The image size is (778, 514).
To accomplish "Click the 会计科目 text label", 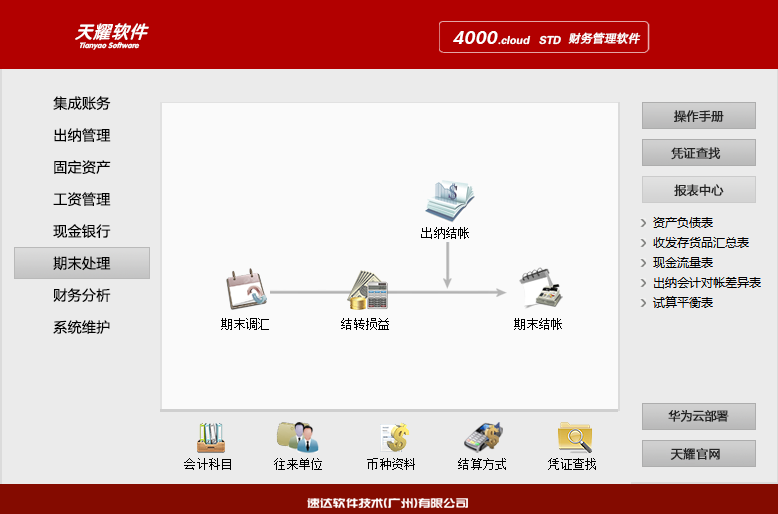I will pos(208,464).
